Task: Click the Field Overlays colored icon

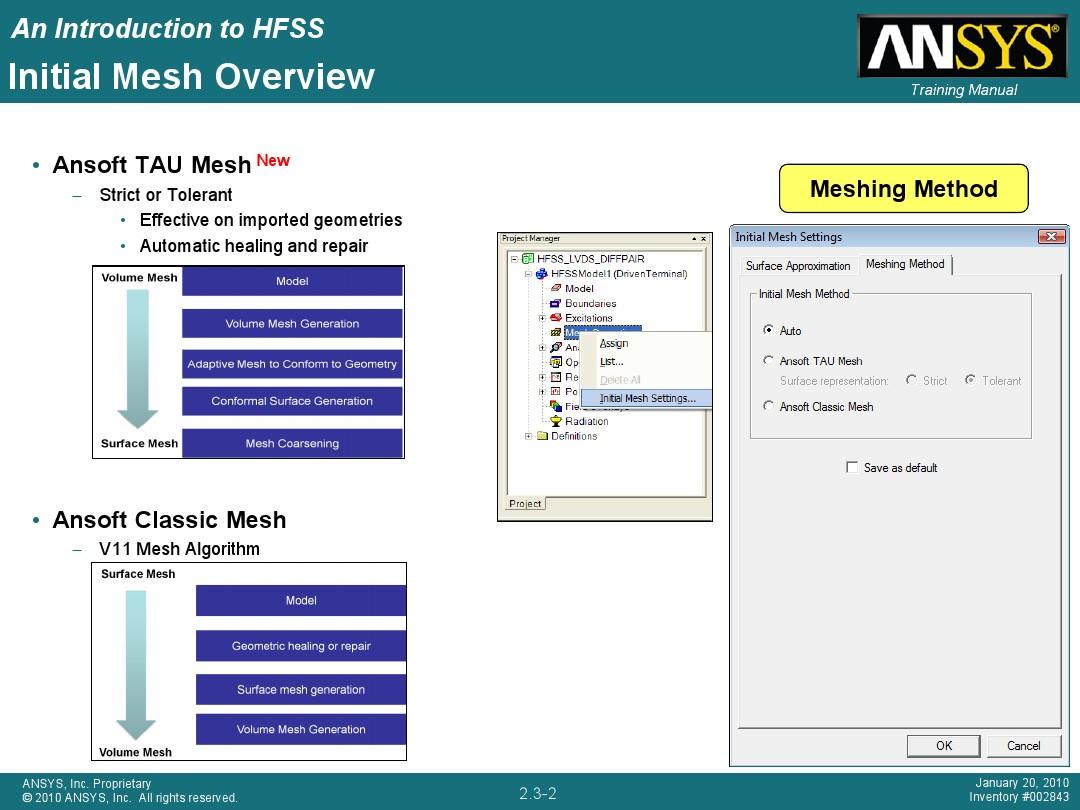Action: (556, 406)
